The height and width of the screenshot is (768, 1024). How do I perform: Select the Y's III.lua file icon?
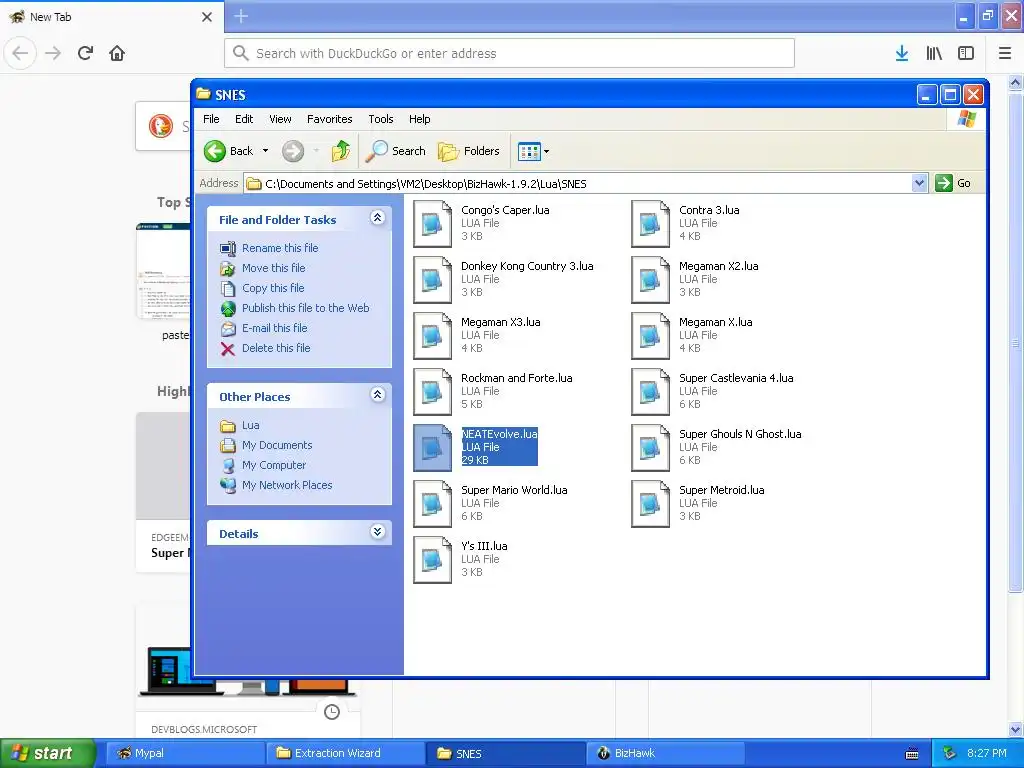pyautogui.click(x=432, y=560)
